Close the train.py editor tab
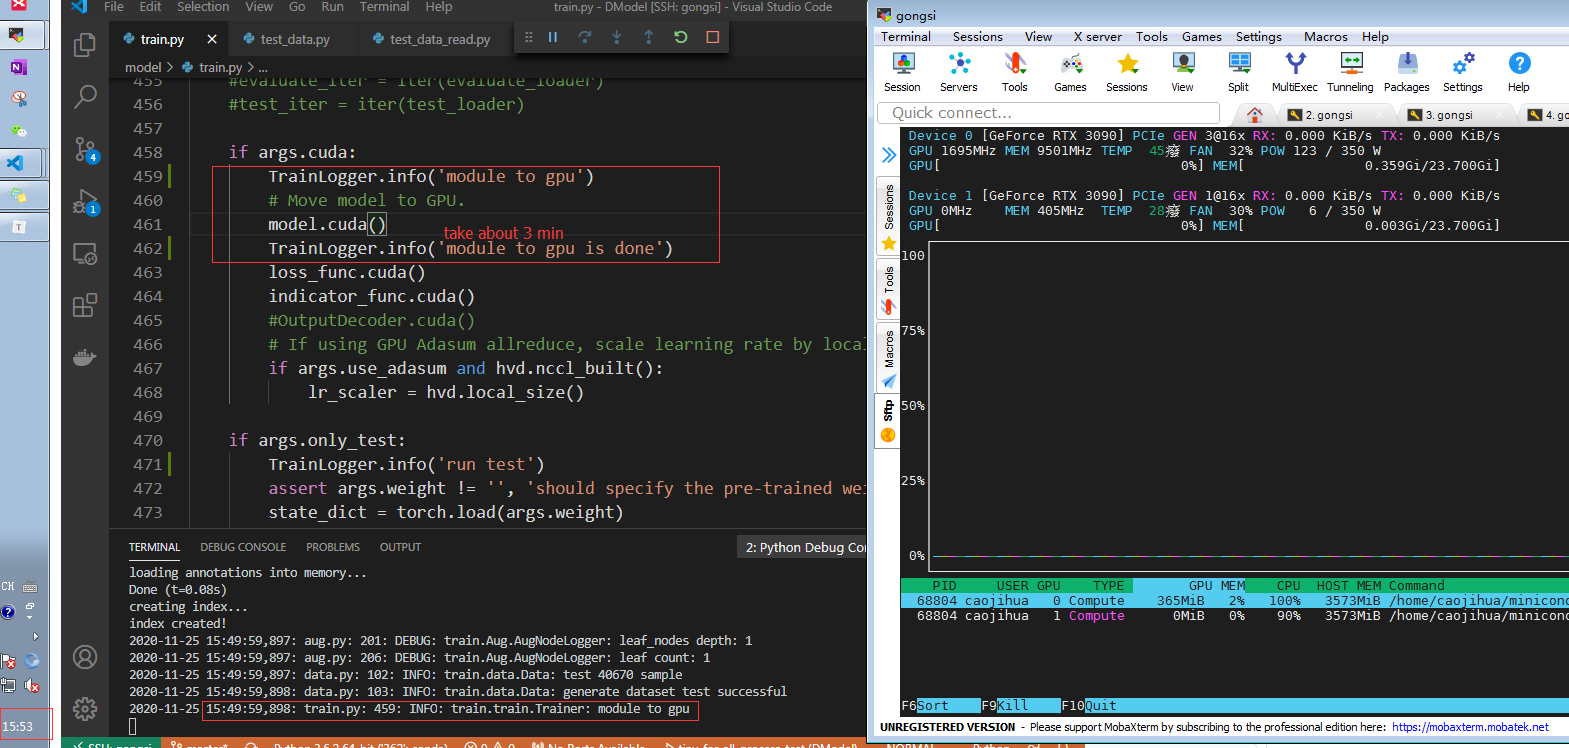The width and height of the screenshot is (1569, 748). point(212,39)
